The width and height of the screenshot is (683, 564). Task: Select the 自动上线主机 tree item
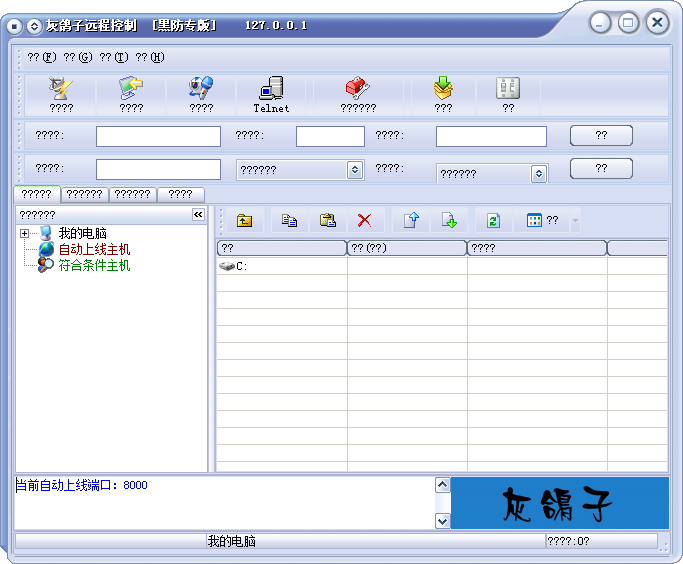[94, 249]
